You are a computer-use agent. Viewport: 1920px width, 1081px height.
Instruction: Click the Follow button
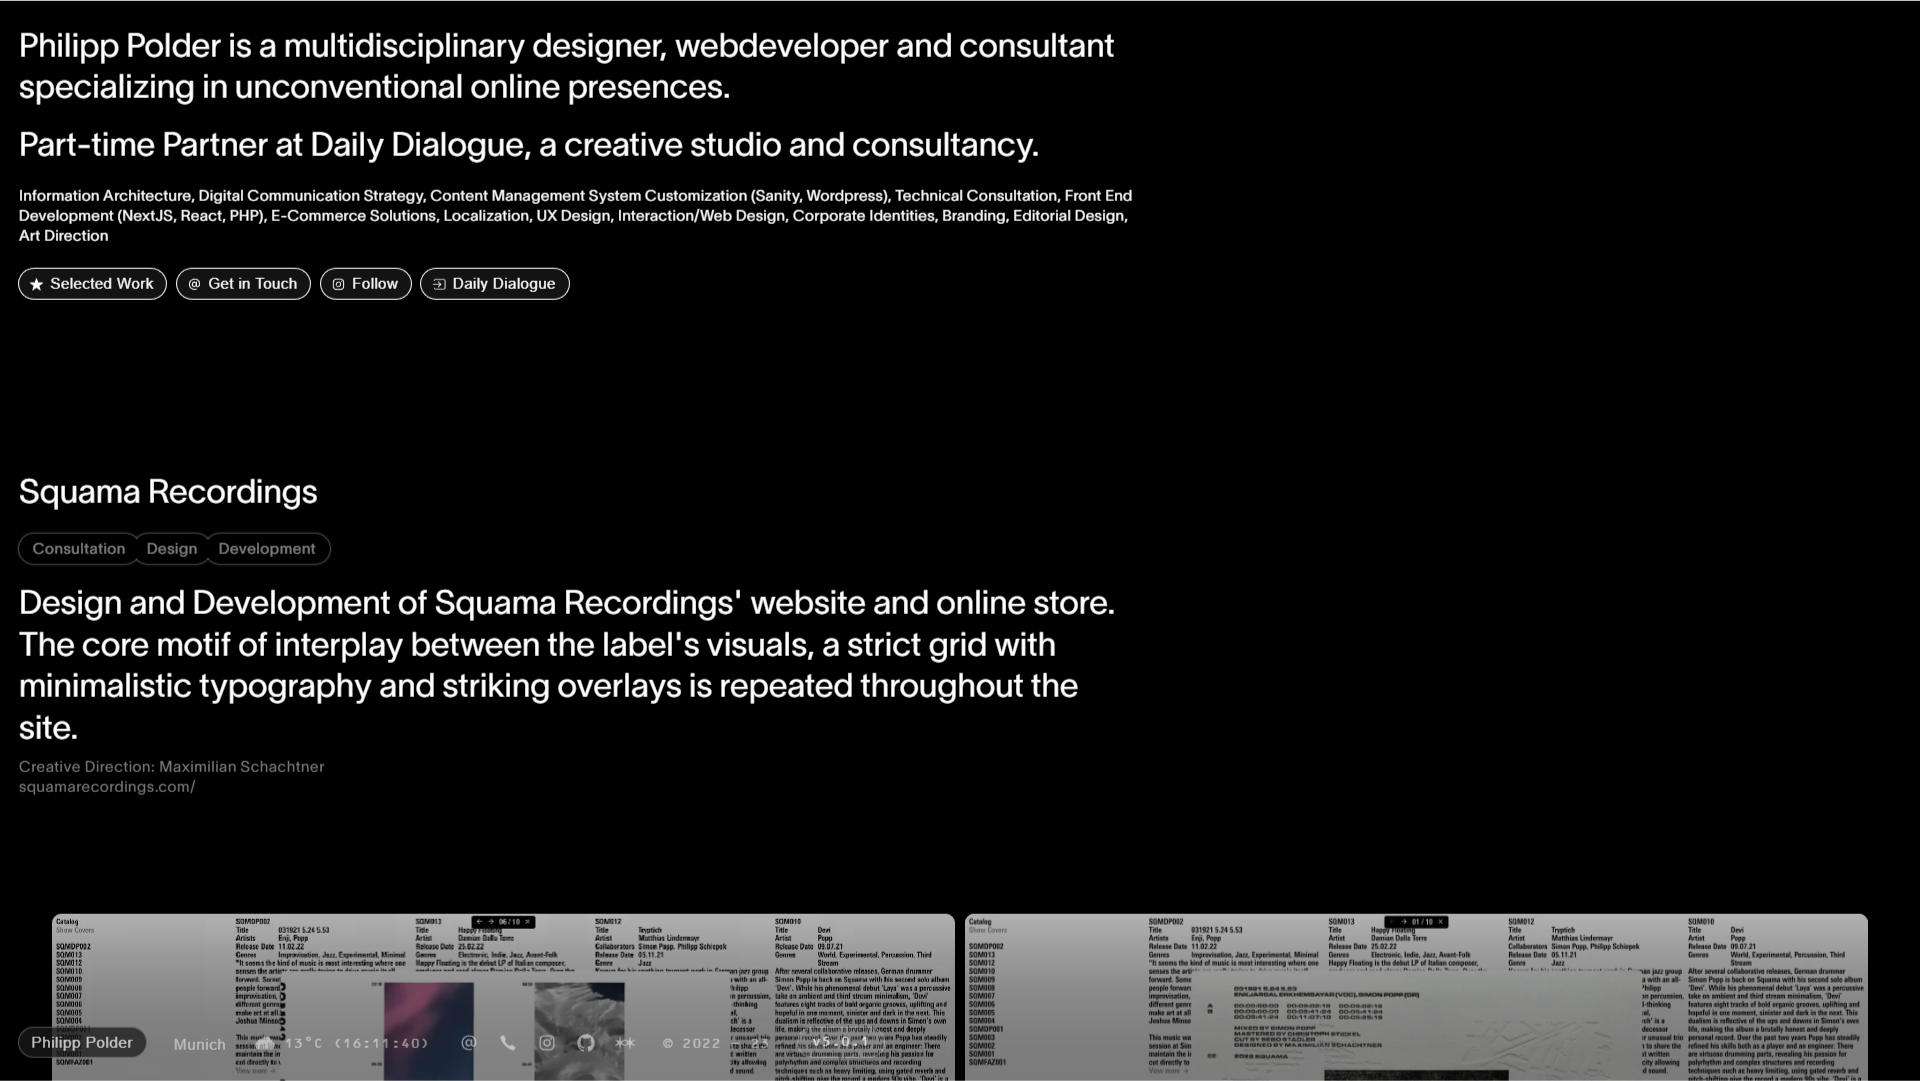point(365,284)
